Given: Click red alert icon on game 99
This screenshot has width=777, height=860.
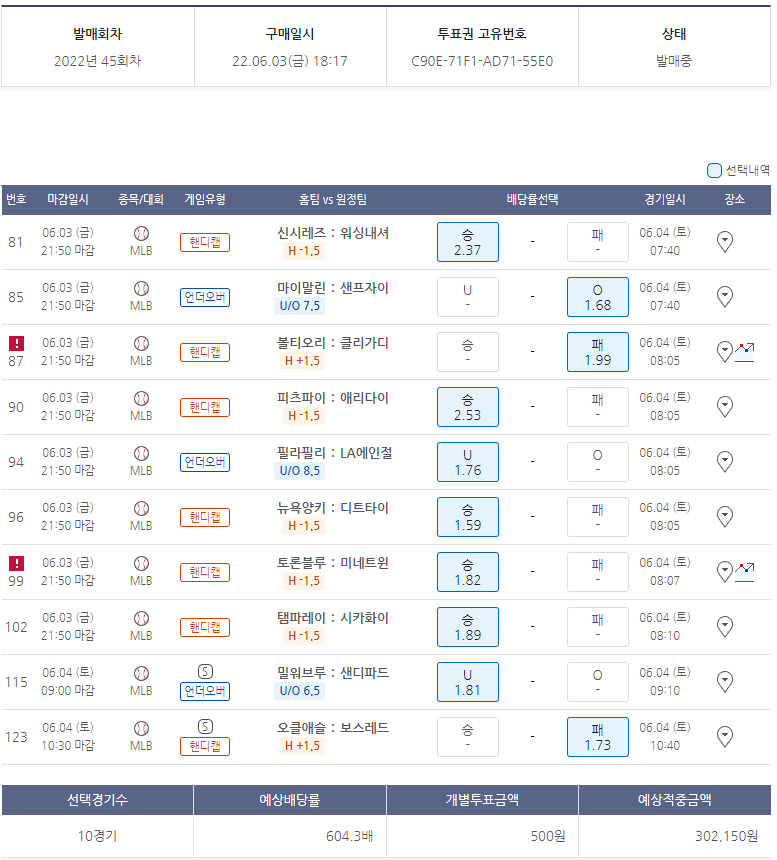Looking at the screenshot, I should click(x=16, y=563).
